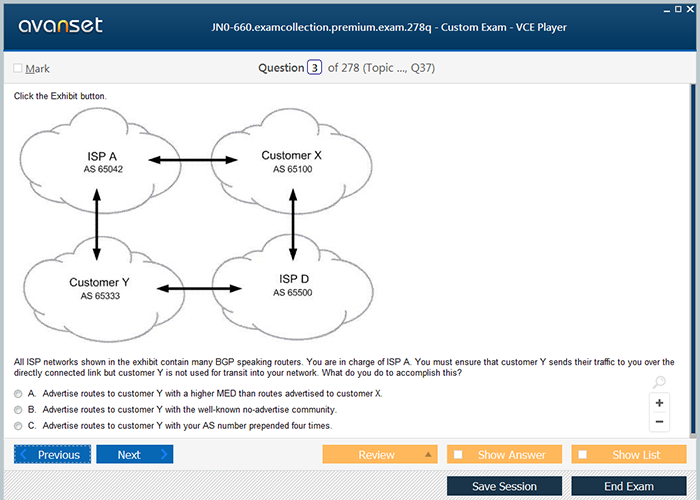This screenshot has width=700, height=500.
Task: Tick the Mark checkbox
Action: [x=18, y=68]
